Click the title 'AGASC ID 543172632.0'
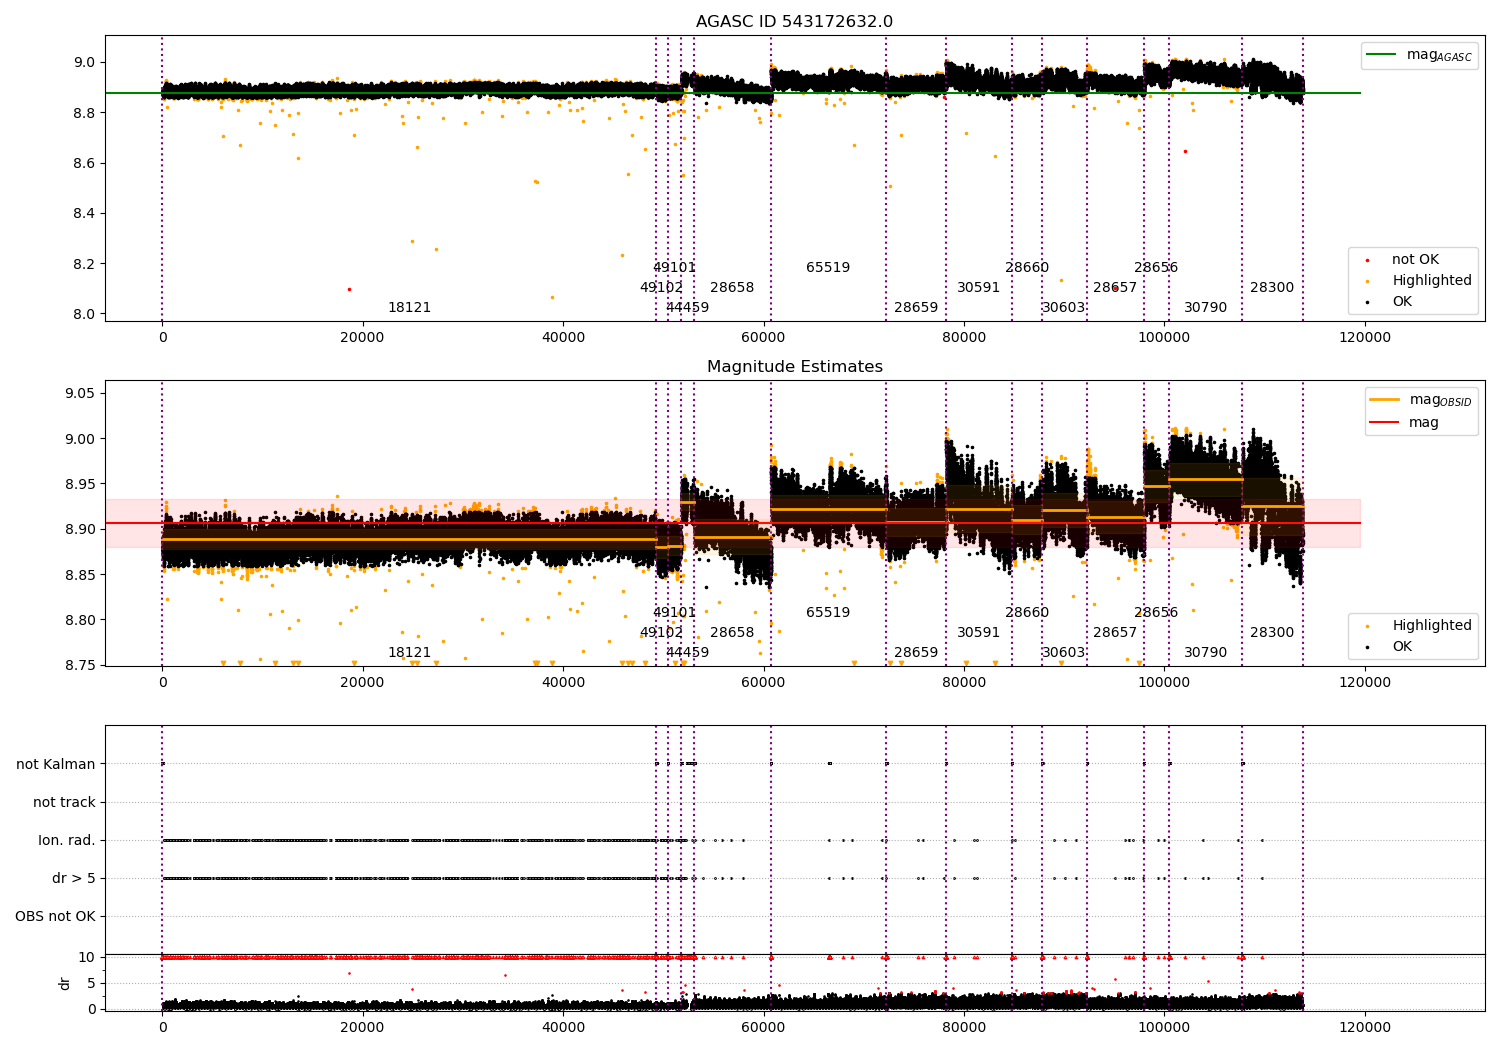The height and width of the screenshot is (1050, 1500). 794,22
